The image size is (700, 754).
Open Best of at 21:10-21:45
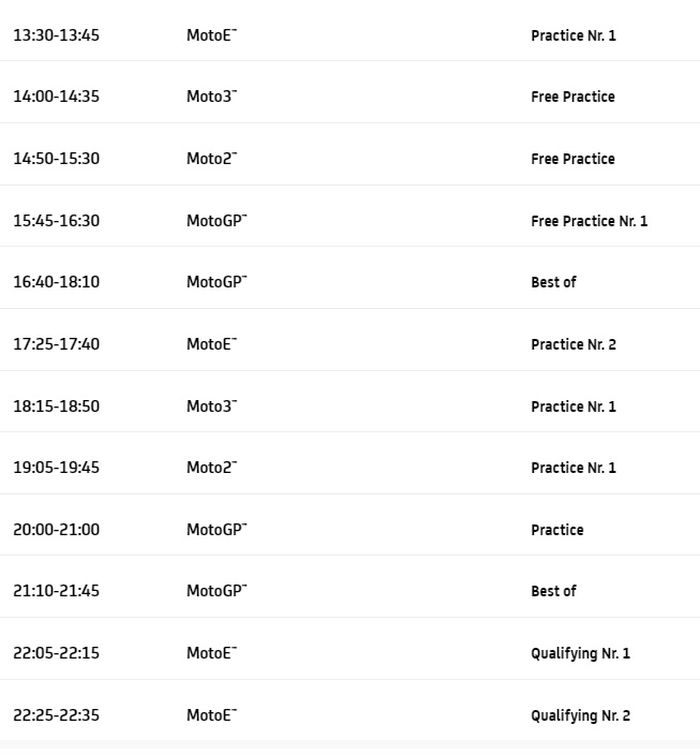[x=553, y=591]
